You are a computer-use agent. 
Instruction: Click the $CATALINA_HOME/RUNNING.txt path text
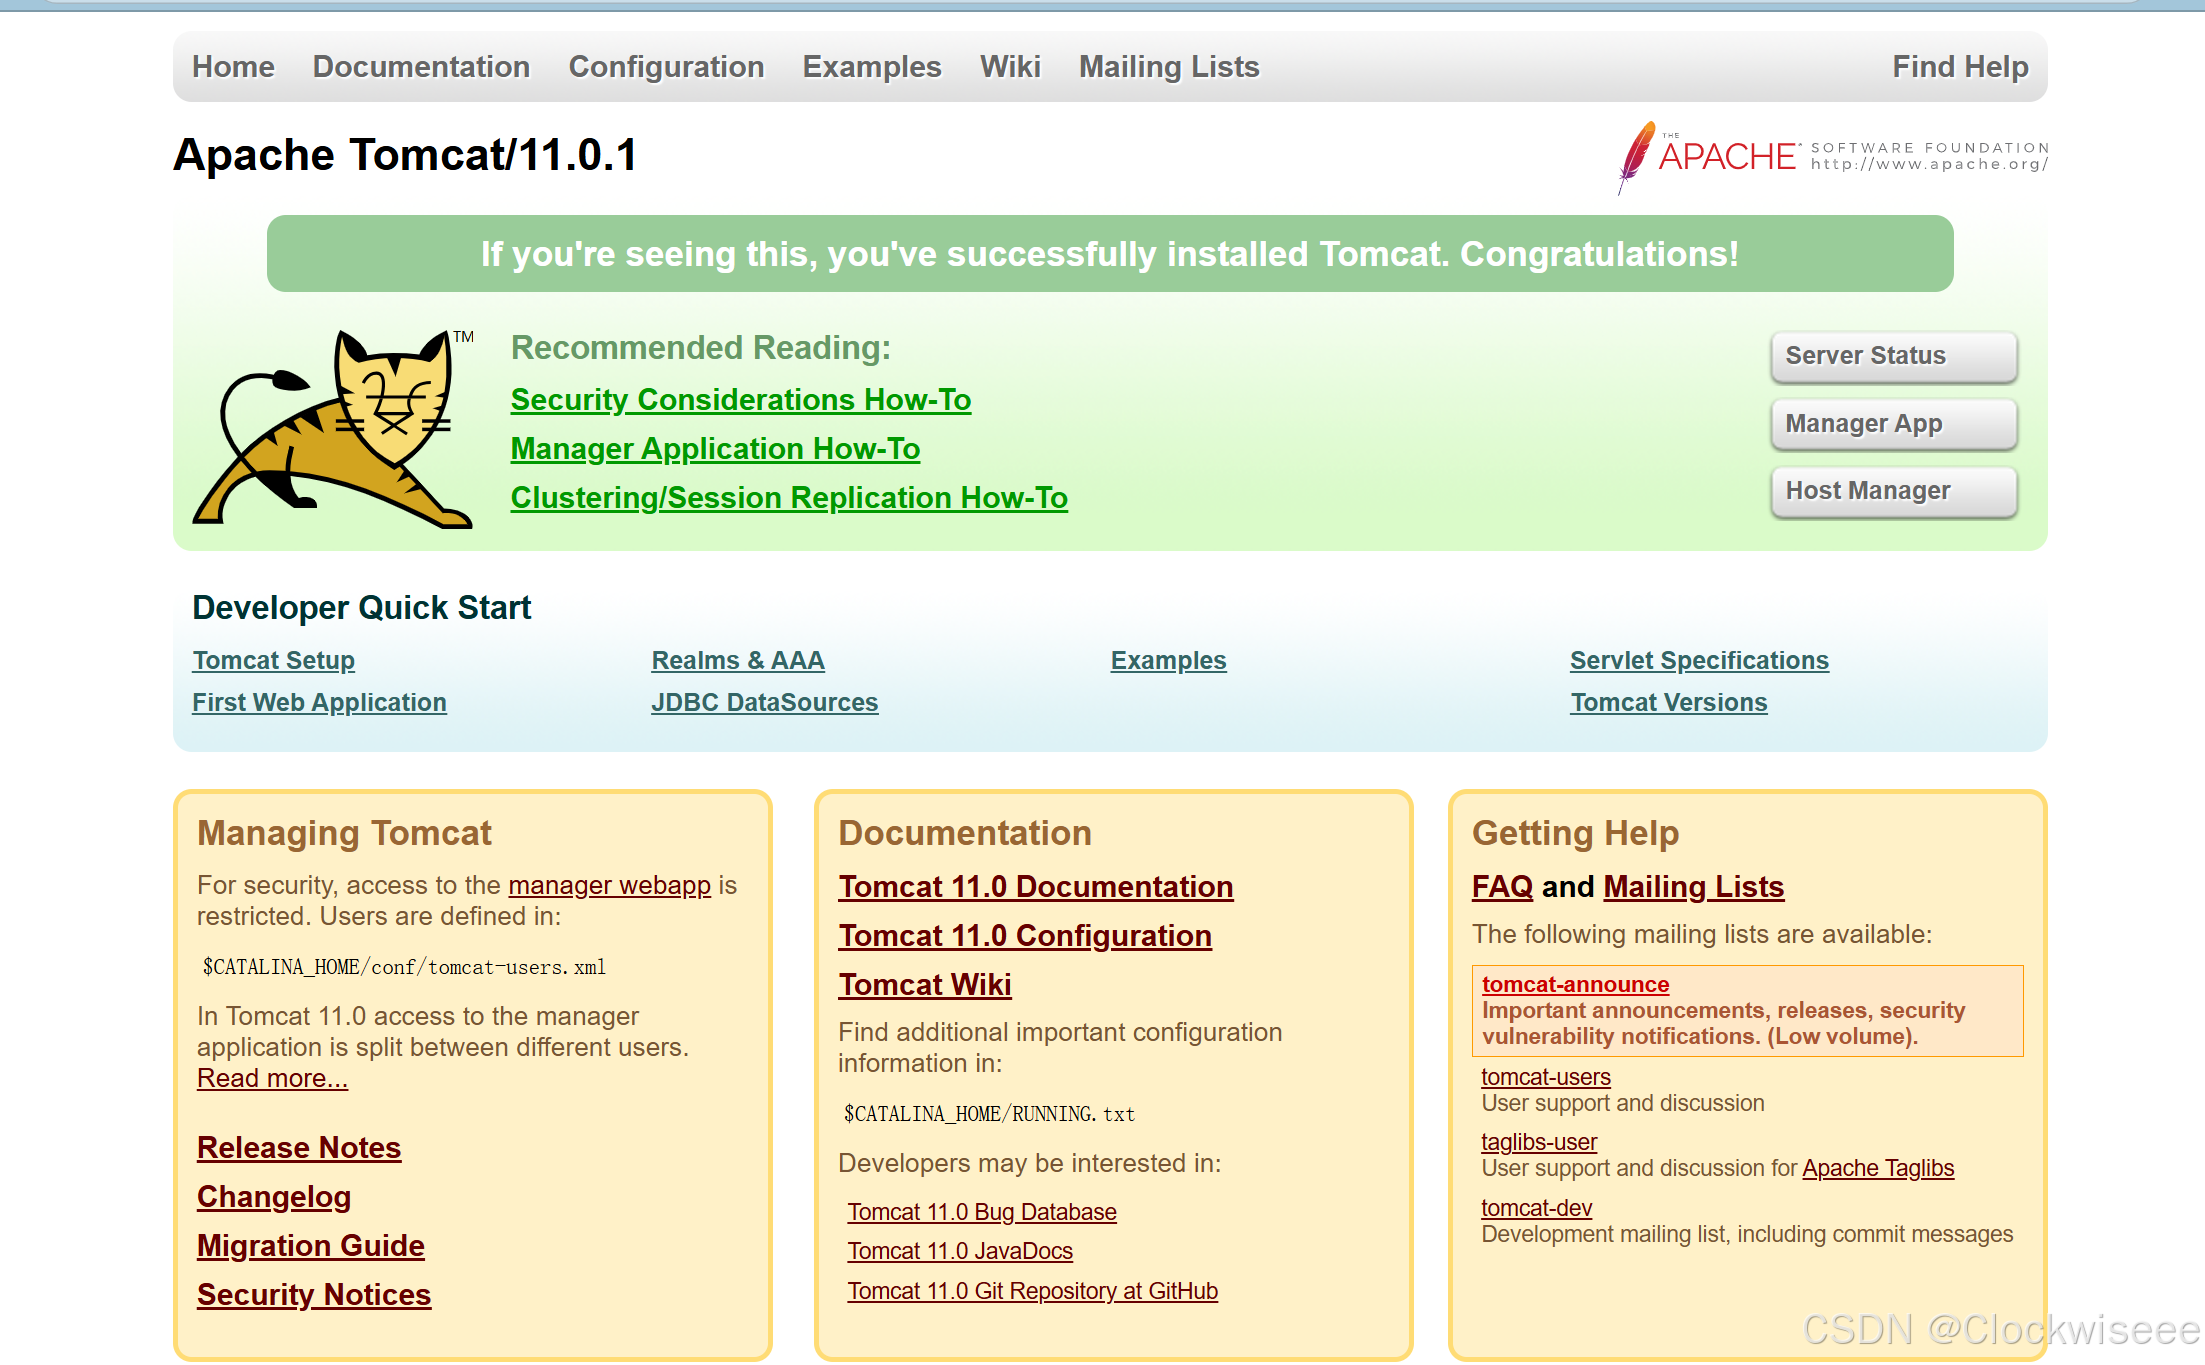989,1114
